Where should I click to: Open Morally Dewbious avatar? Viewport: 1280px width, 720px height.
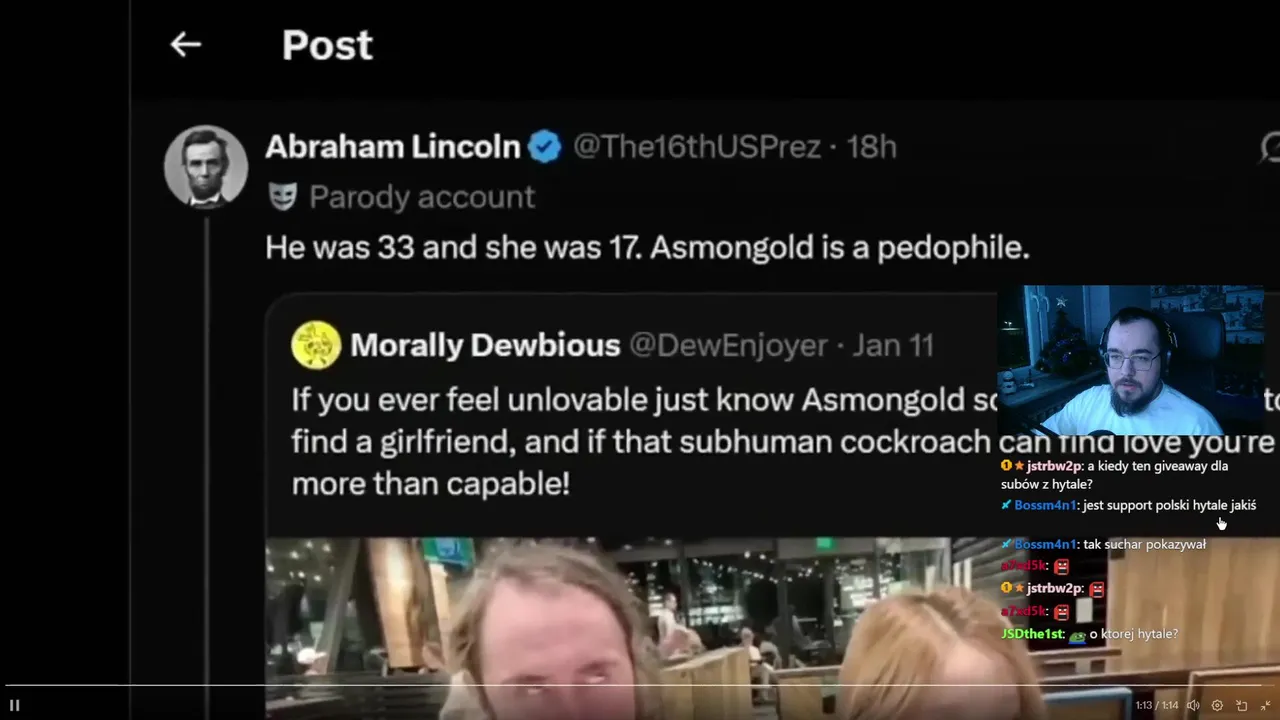[316, 345]
